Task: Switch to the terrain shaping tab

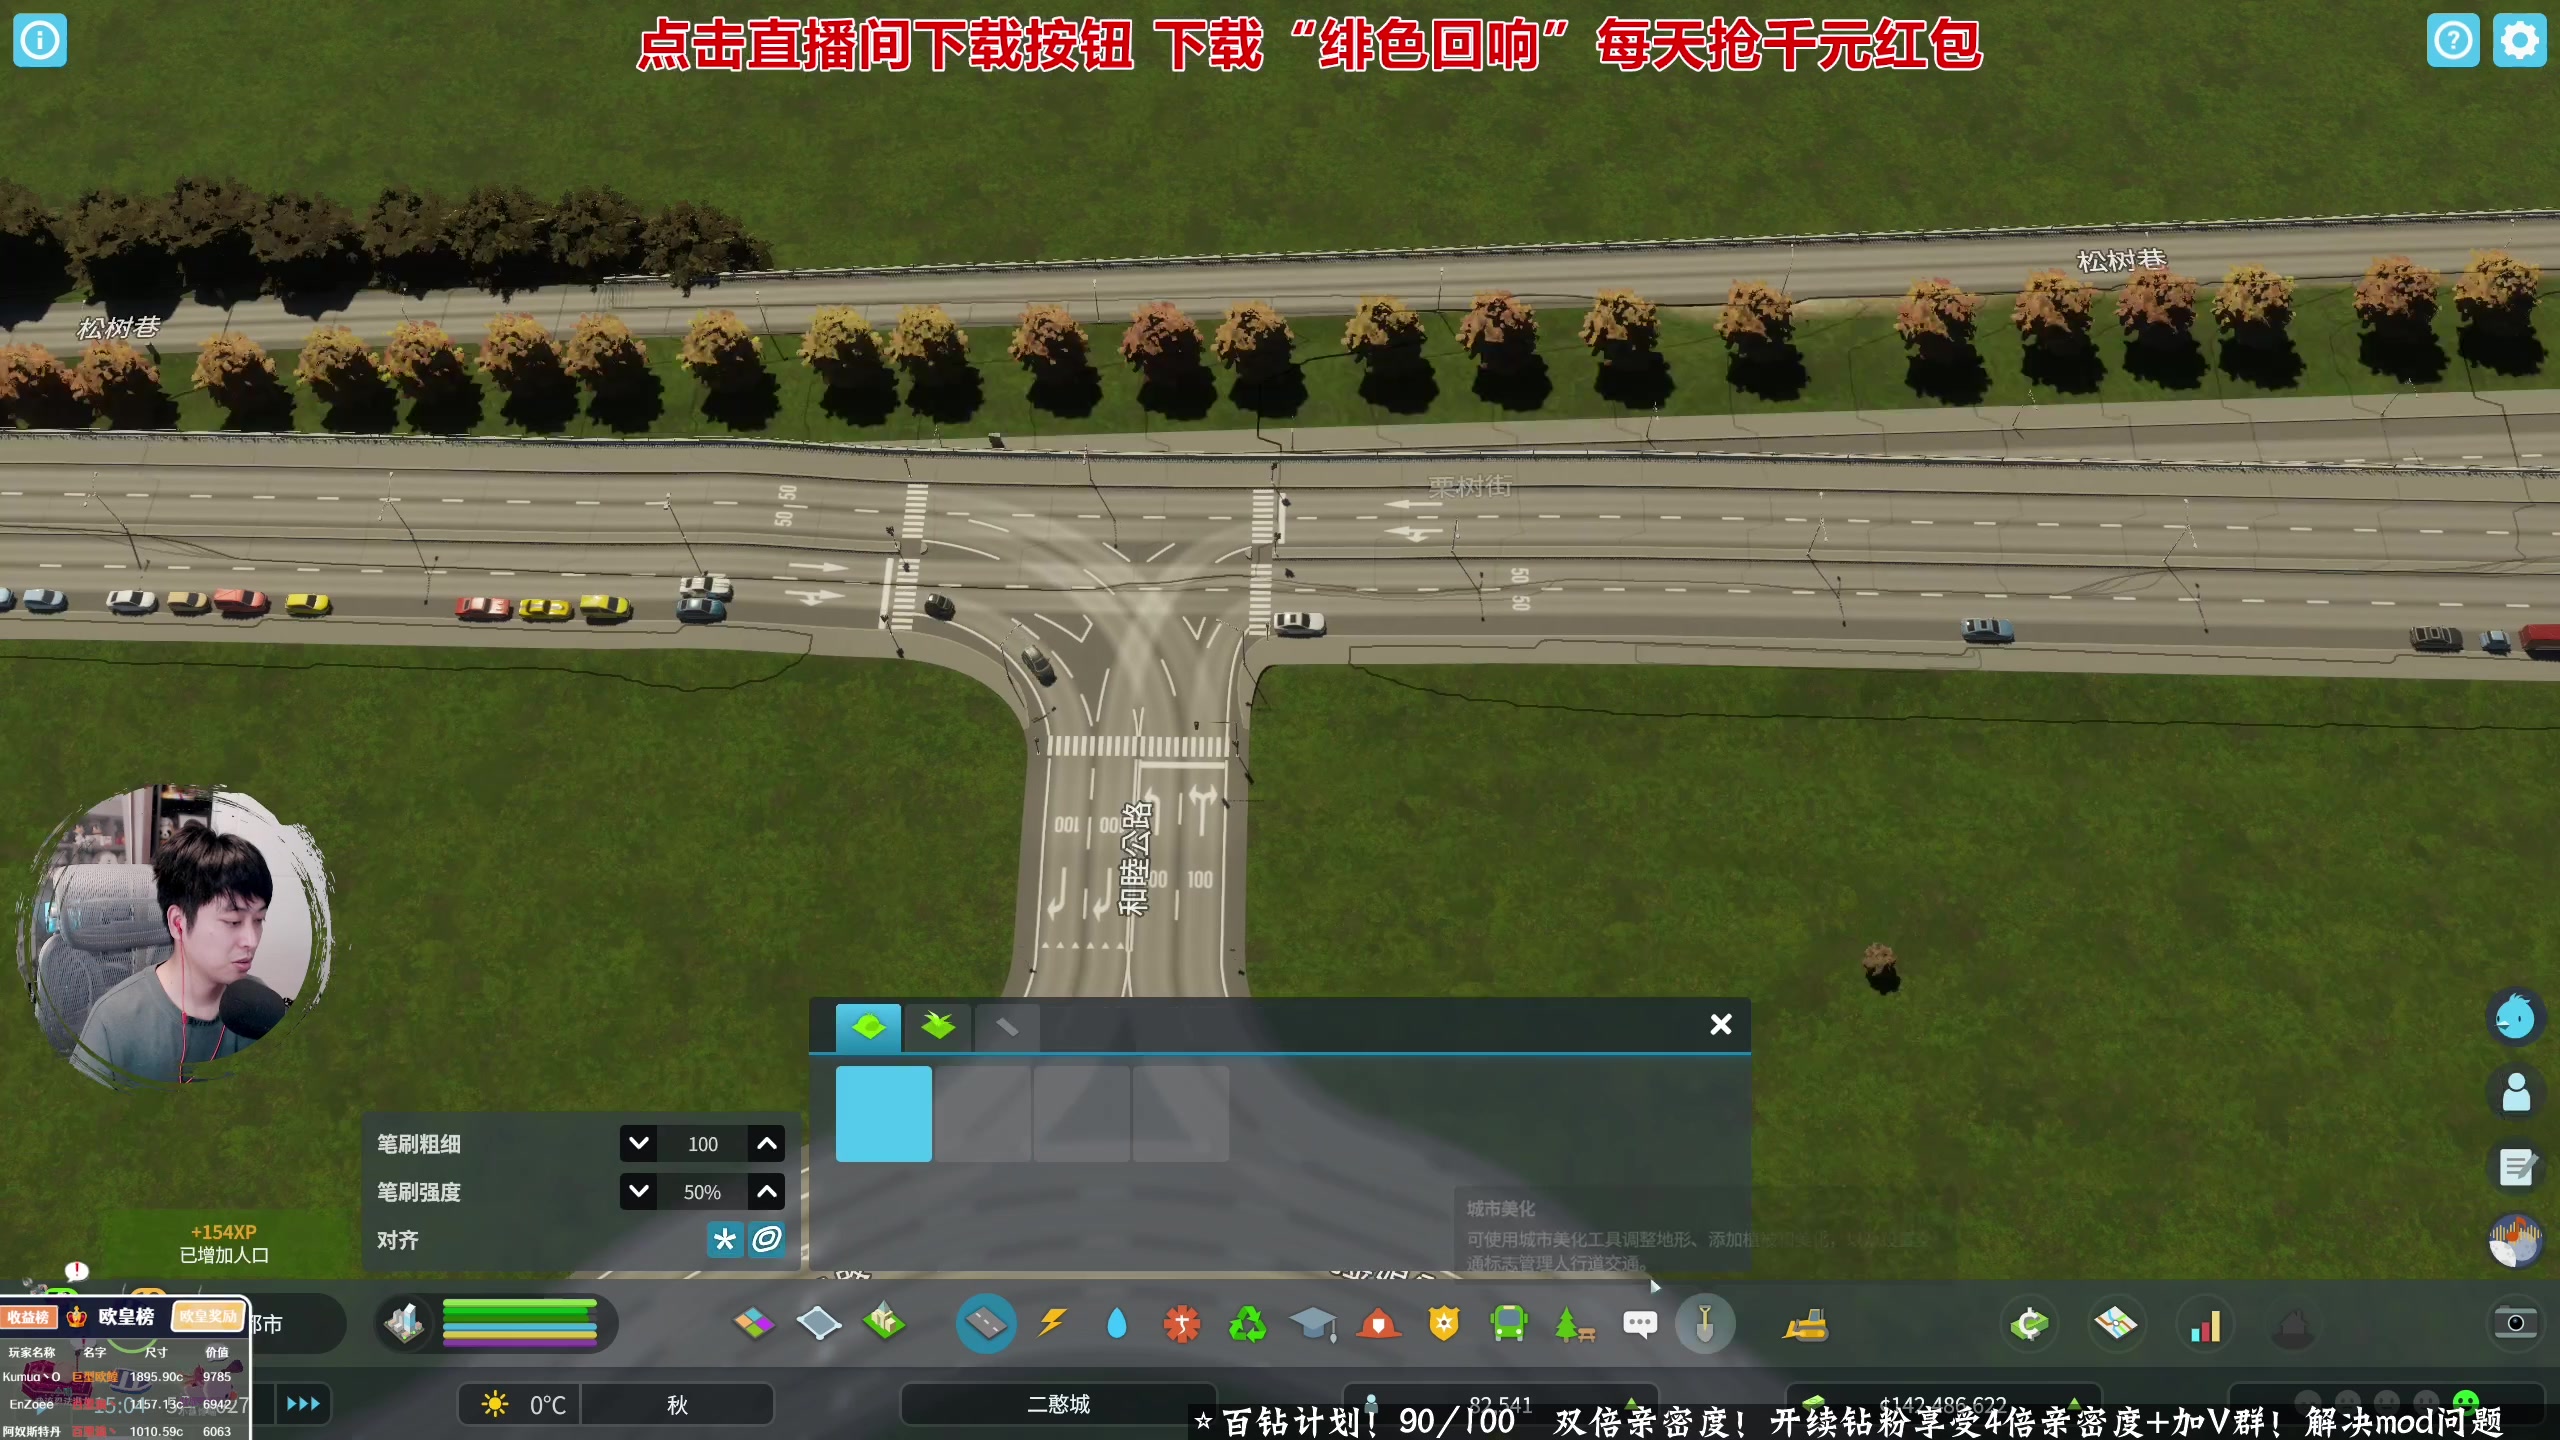Action: coord(868,1027)
